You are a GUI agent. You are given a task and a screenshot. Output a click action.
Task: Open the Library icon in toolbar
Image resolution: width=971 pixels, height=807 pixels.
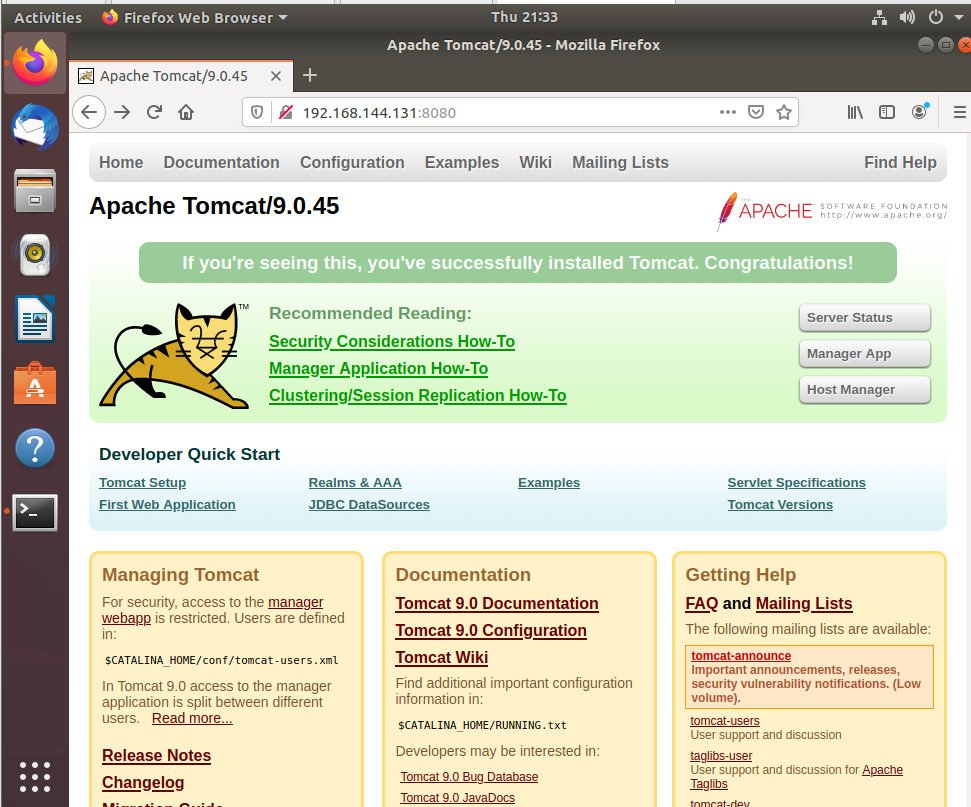855,112
